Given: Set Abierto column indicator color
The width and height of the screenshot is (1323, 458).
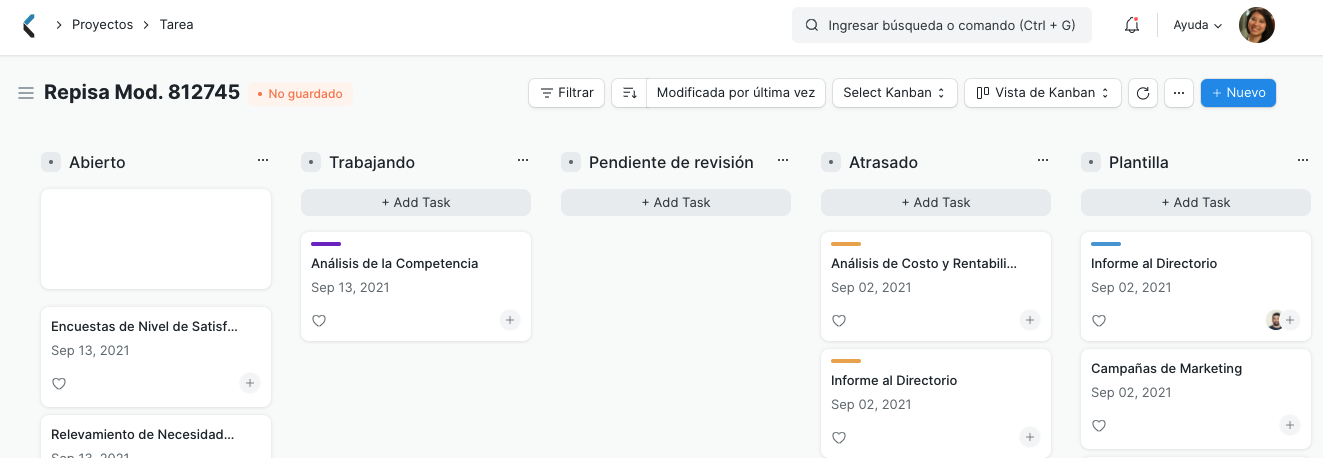Looking at the screenshot, I should (51, 162).
